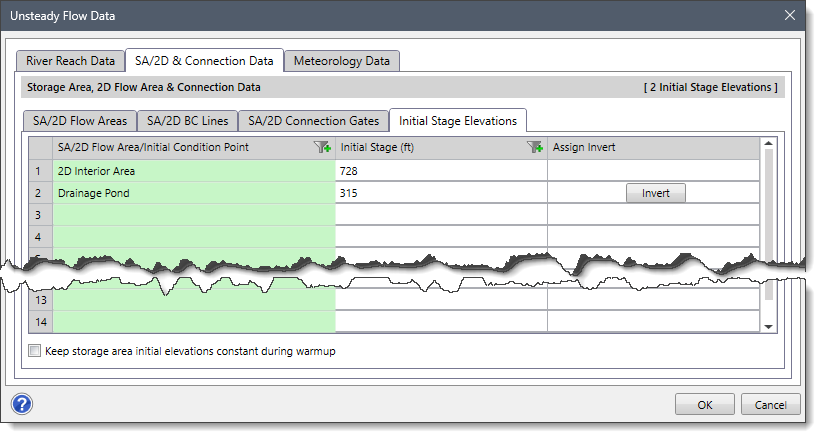821x438 pixels.
Task: Cancel the Unsteady Flow Data dialog
Action: click(x=770, y=404)
